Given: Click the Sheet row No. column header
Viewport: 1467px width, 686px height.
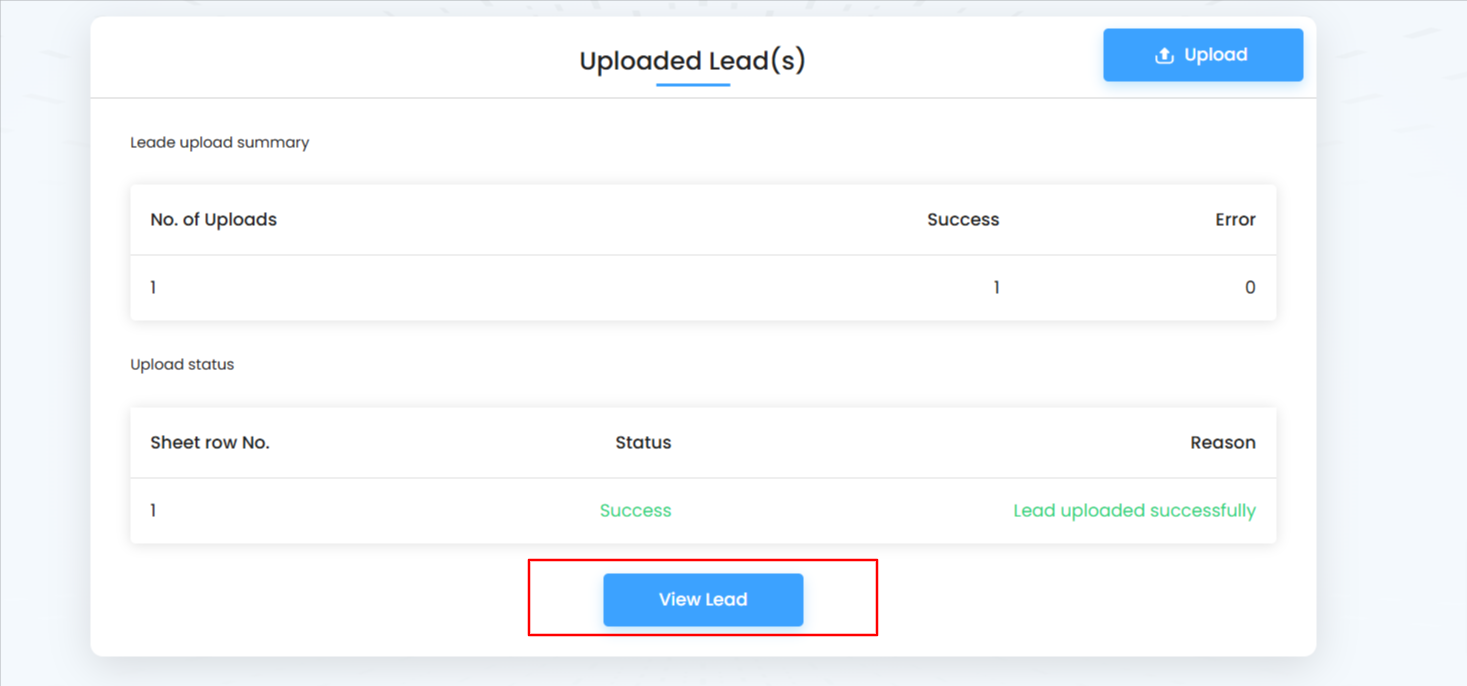Looking at the screenshot, I should tap(210, 443).
